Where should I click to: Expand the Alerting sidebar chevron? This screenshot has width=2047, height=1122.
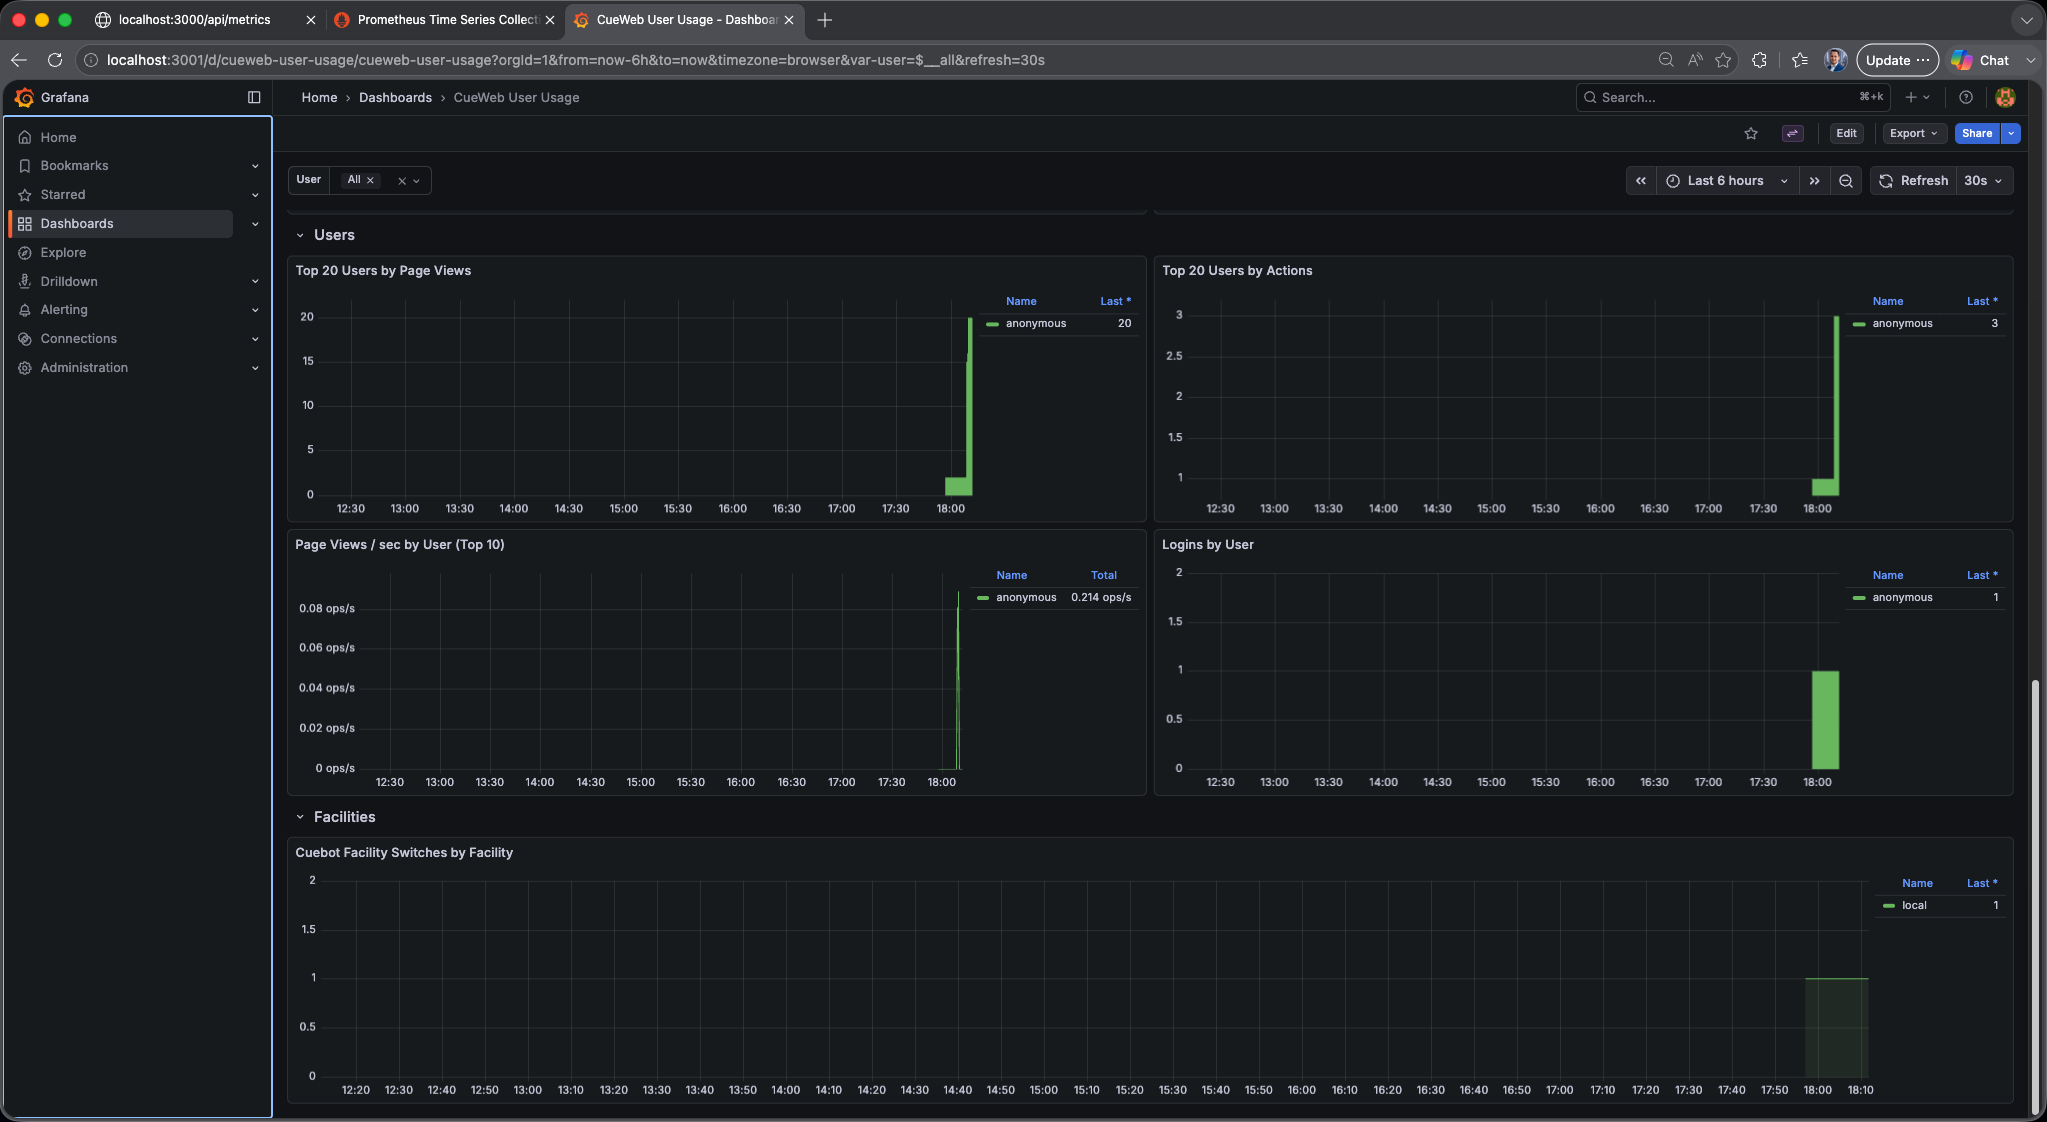255,310
